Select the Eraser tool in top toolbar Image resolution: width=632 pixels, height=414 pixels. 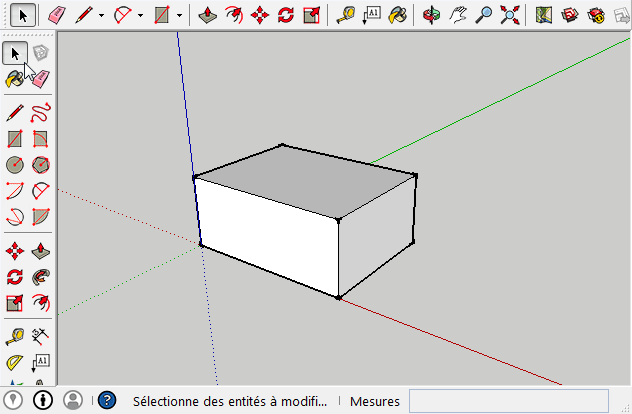(x=57, y=15)
